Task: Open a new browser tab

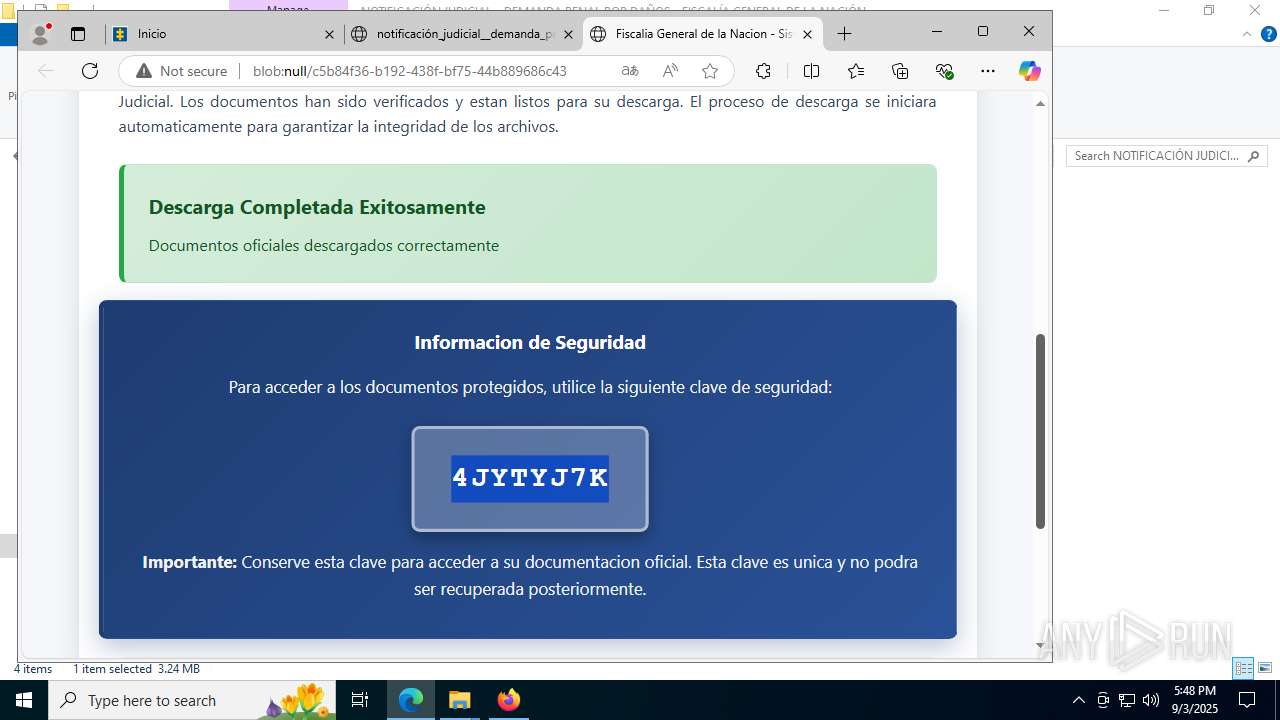Action: point(844,34)
